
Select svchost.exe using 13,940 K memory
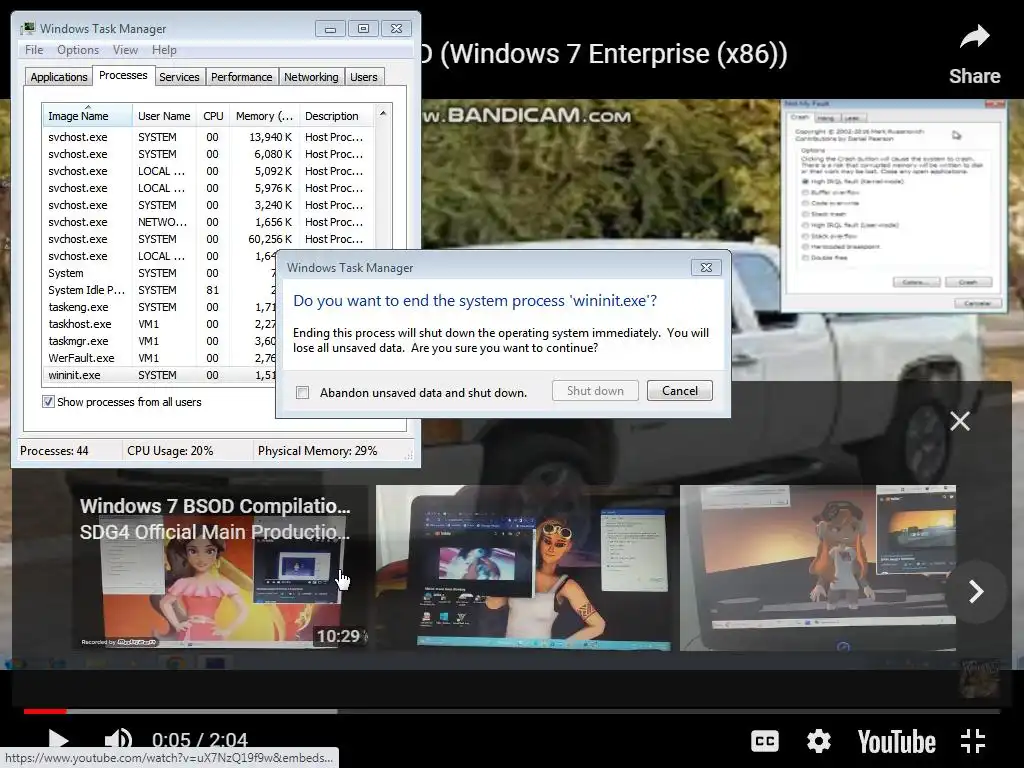209,137
